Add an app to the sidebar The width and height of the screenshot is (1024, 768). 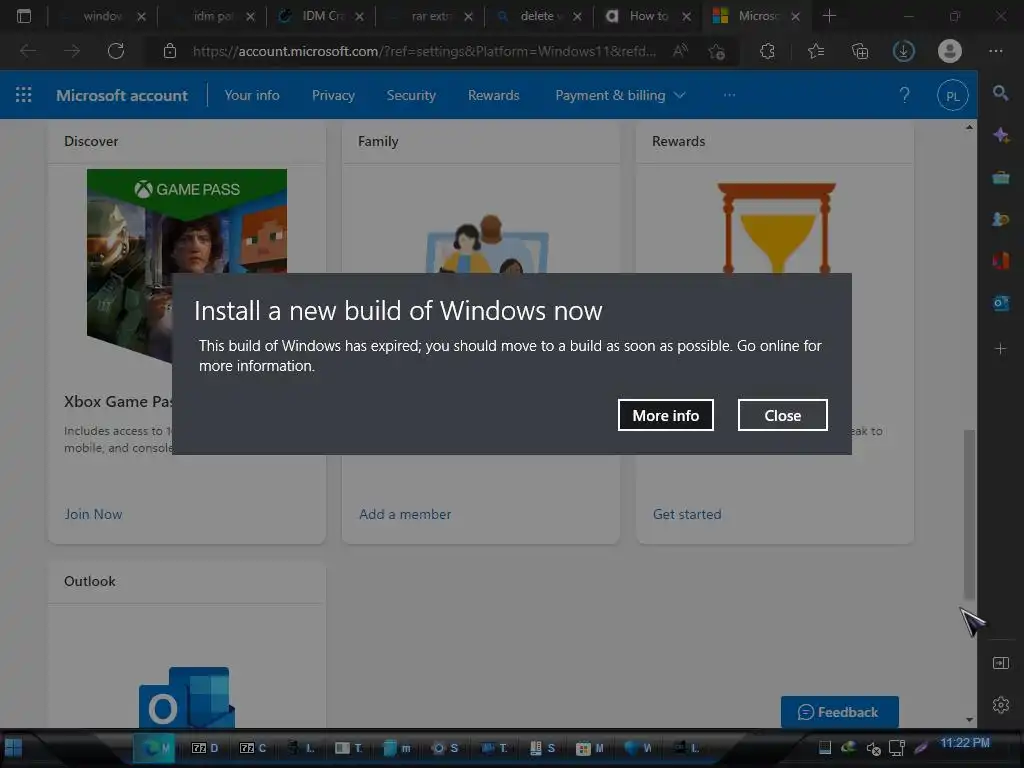[x=1000, y=349]
